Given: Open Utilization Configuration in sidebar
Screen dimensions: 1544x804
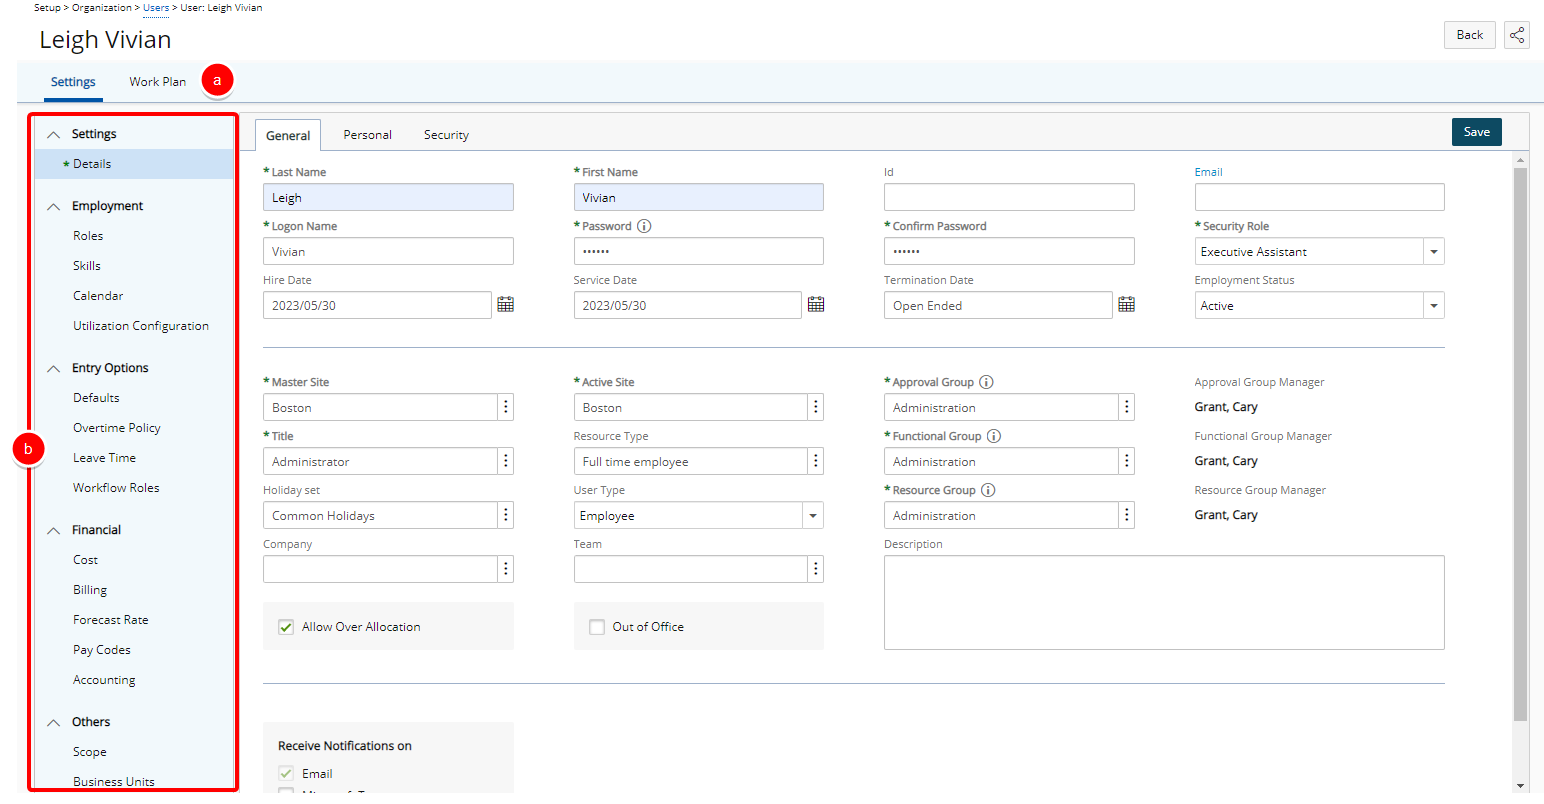Looking at the screenshot, I should click(141, 326).
